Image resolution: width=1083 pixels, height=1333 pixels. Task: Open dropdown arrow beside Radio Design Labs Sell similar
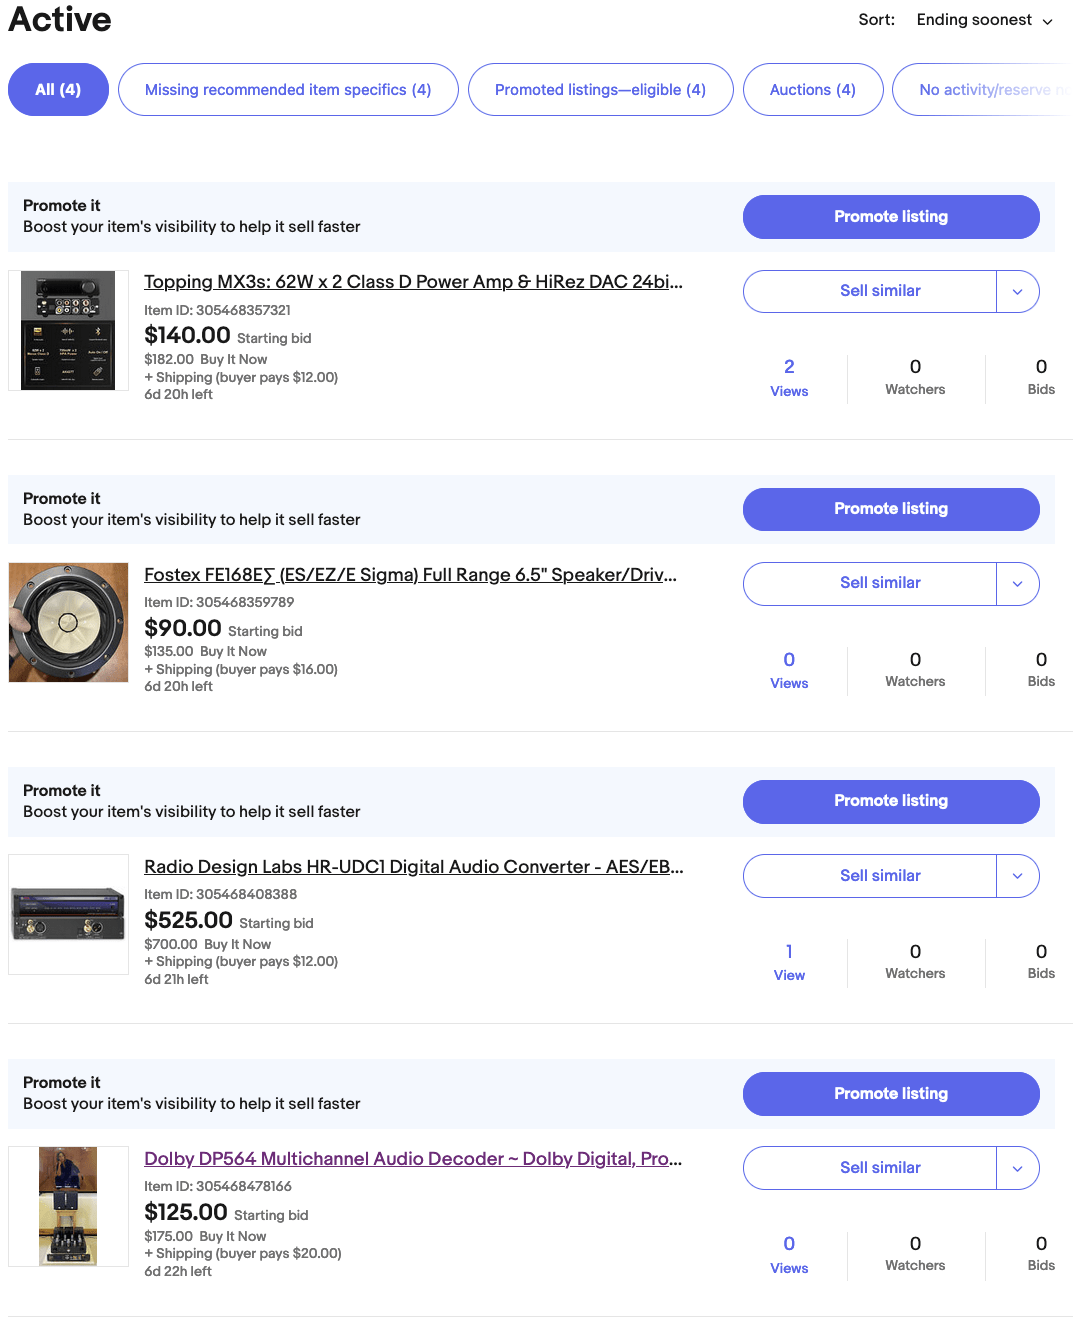pos(1018,876)
